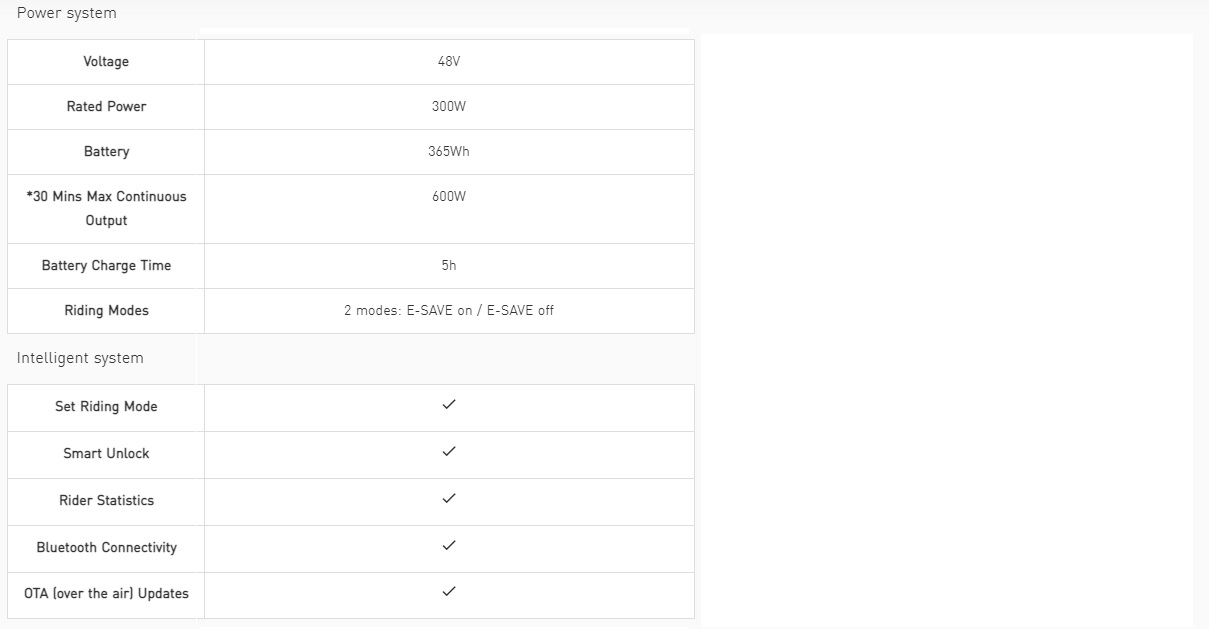Select the 5h charge time value
The width and height of the screenshot is (1209, 629).
pos(449,266)
